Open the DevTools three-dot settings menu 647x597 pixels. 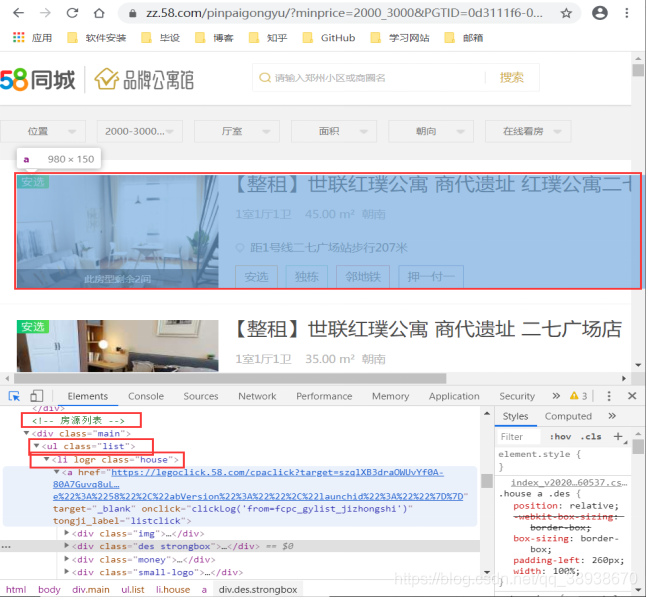tap(609, 396)
